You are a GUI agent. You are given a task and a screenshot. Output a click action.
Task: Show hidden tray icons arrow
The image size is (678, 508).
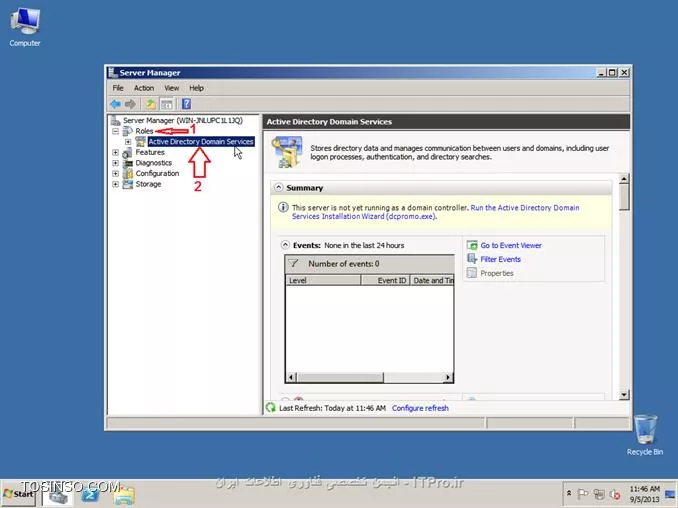coord(569,493)
